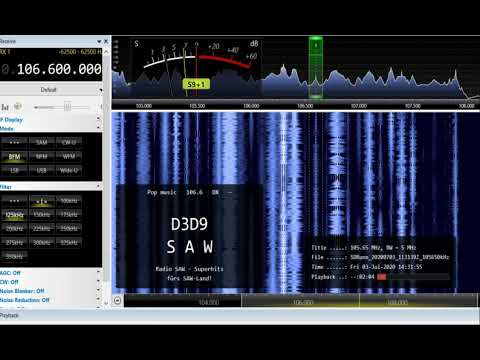Select CW-U demodulation mode
The height and width of the screenshot is (360, 480).
(x=69, y=142)
